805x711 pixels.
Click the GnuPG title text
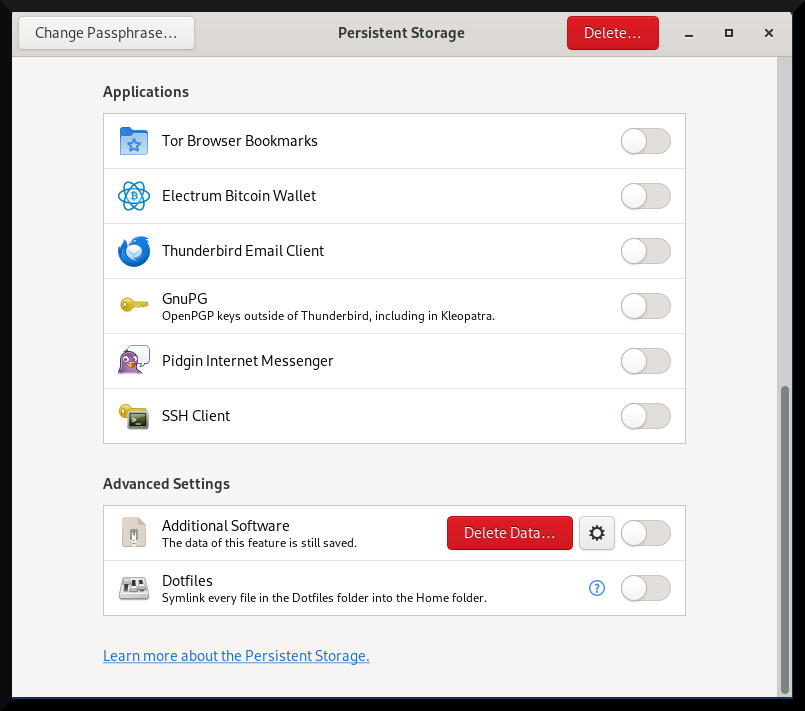(185, 298)
